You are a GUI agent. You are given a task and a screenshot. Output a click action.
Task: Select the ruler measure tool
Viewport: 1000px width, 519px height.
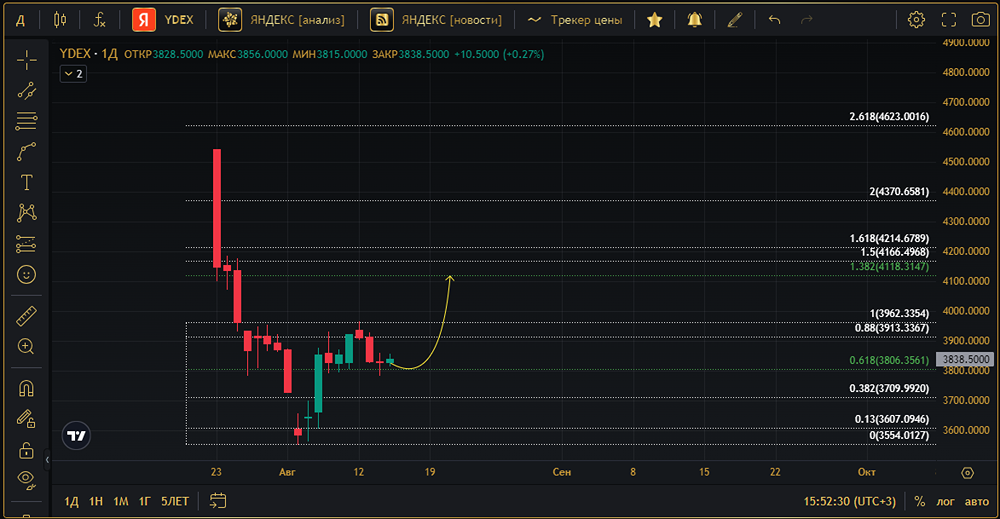click(x=26, y=316)
